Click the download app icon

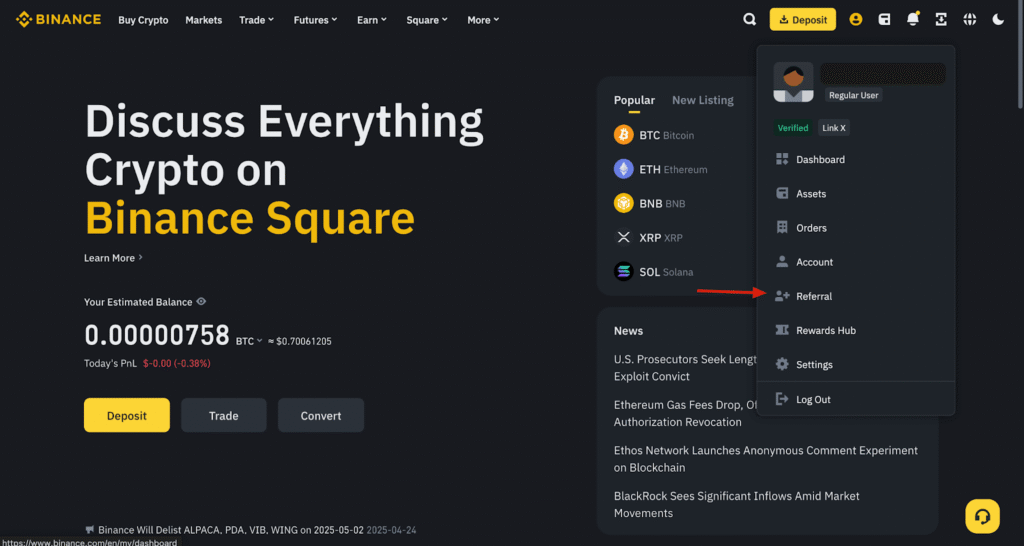(941, 19)
